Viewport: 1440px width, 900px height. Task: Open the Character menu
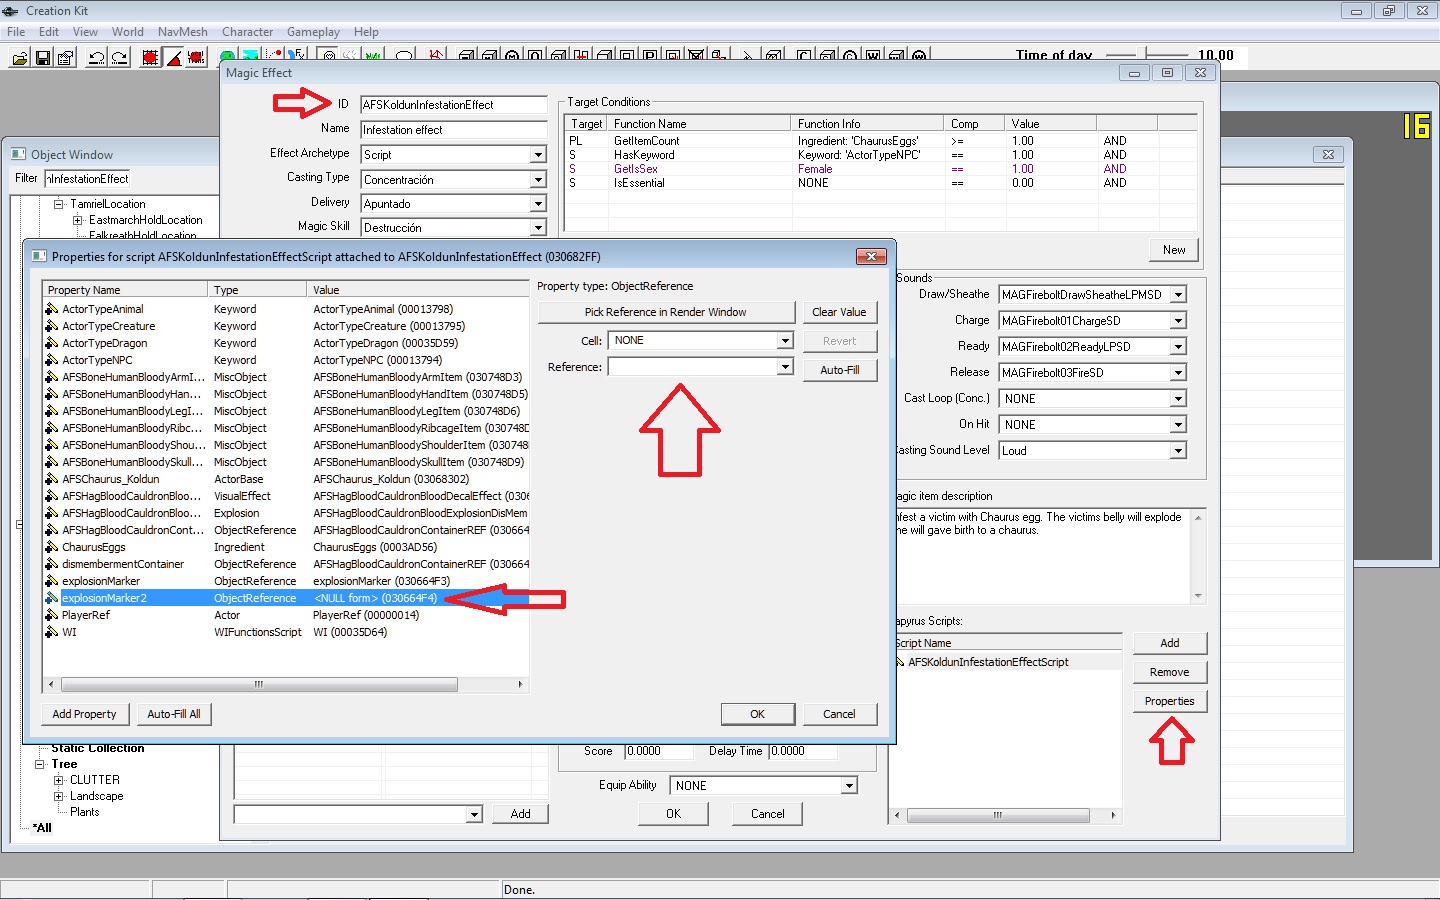click(247, 32)
